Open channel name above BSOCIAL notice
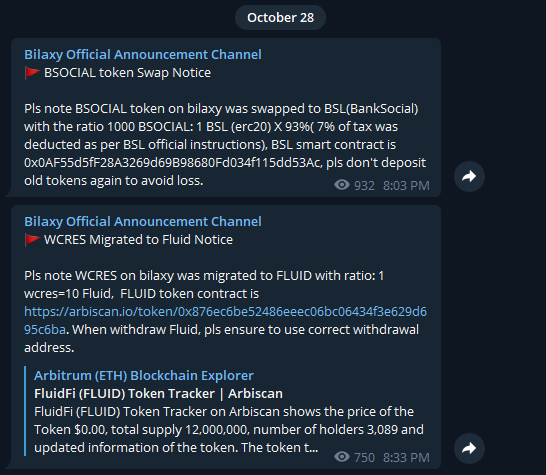546x475 pixels. tap(143, 55)
